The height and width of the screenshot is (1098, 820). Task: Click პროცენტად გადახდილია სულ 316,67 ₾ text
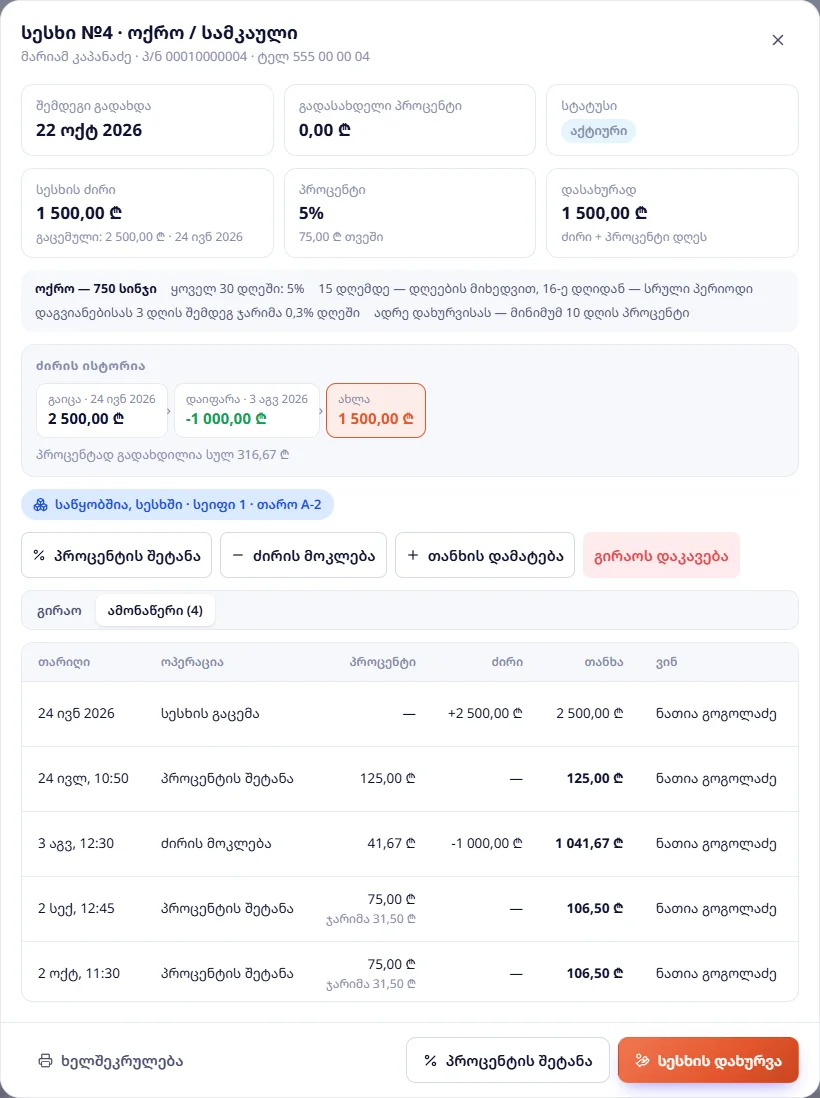(x=163, y=455)
